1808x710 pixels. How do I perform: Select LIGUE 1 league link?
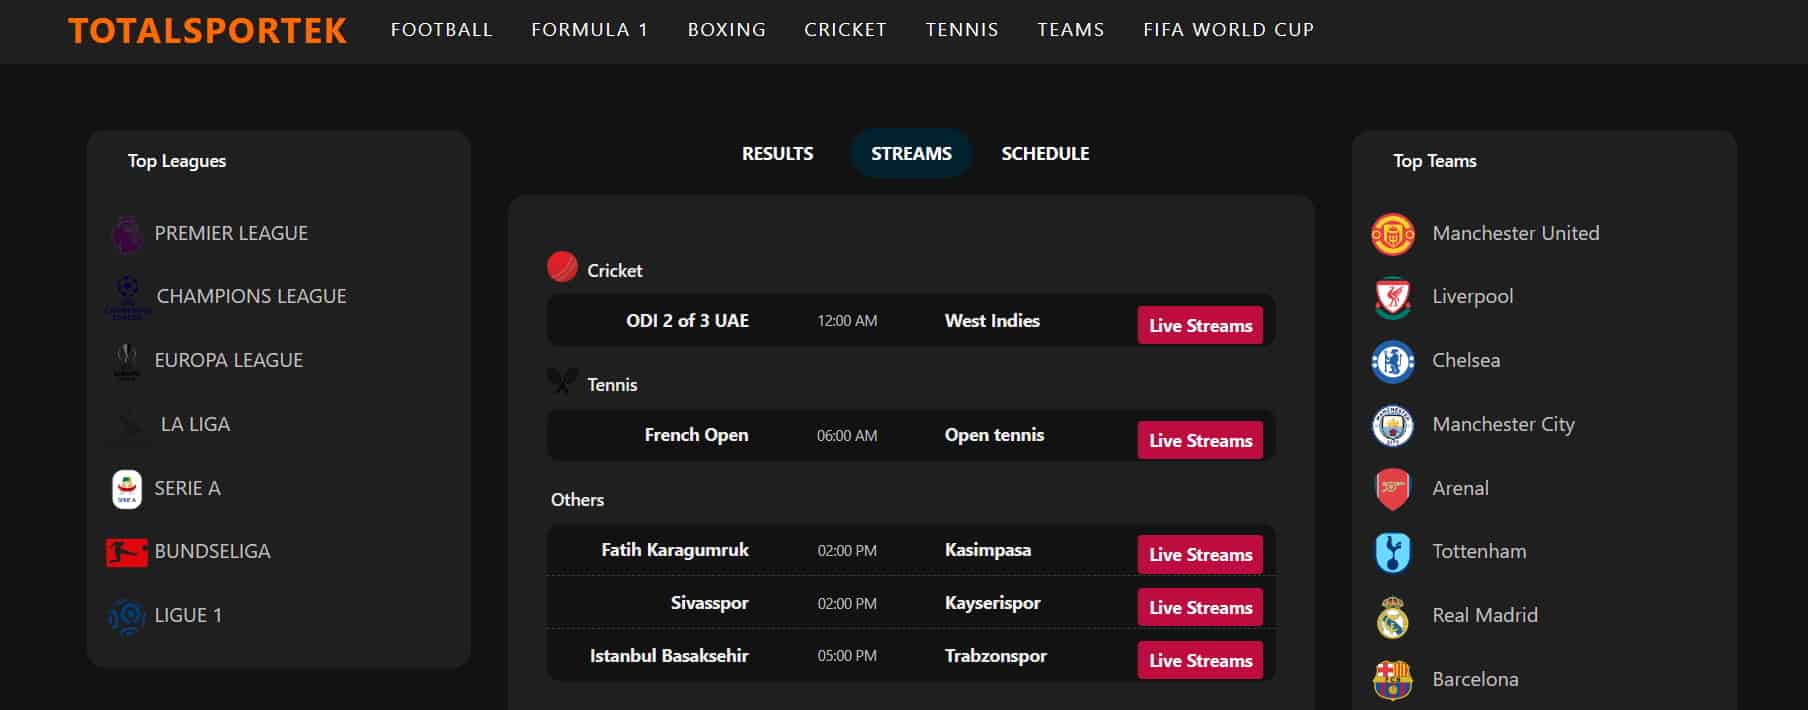click(x=188, y=616)
